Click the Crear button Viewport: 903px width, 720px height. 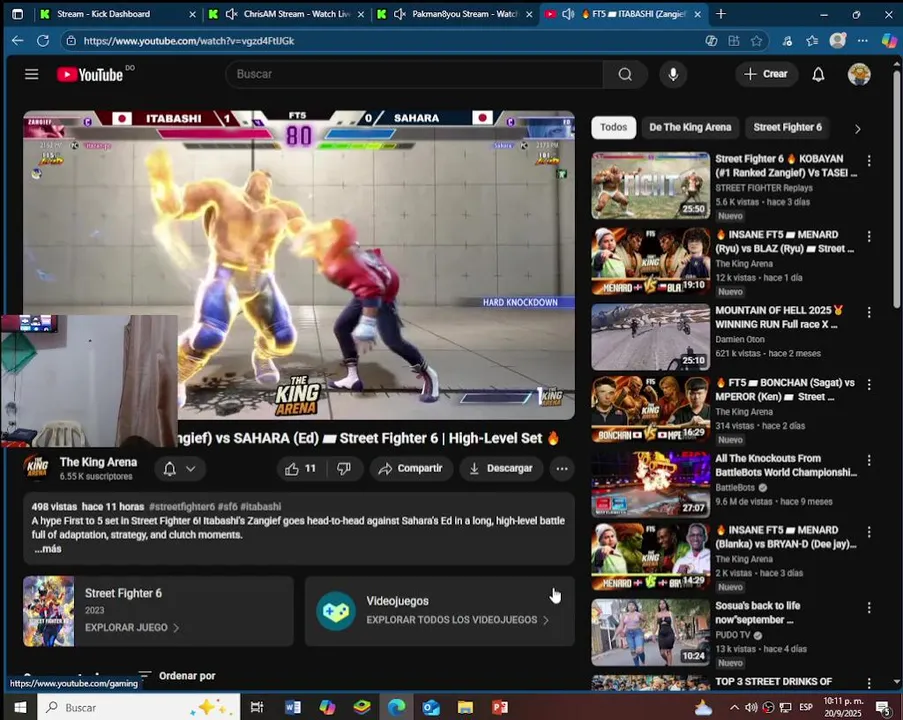tap(766, 74)
